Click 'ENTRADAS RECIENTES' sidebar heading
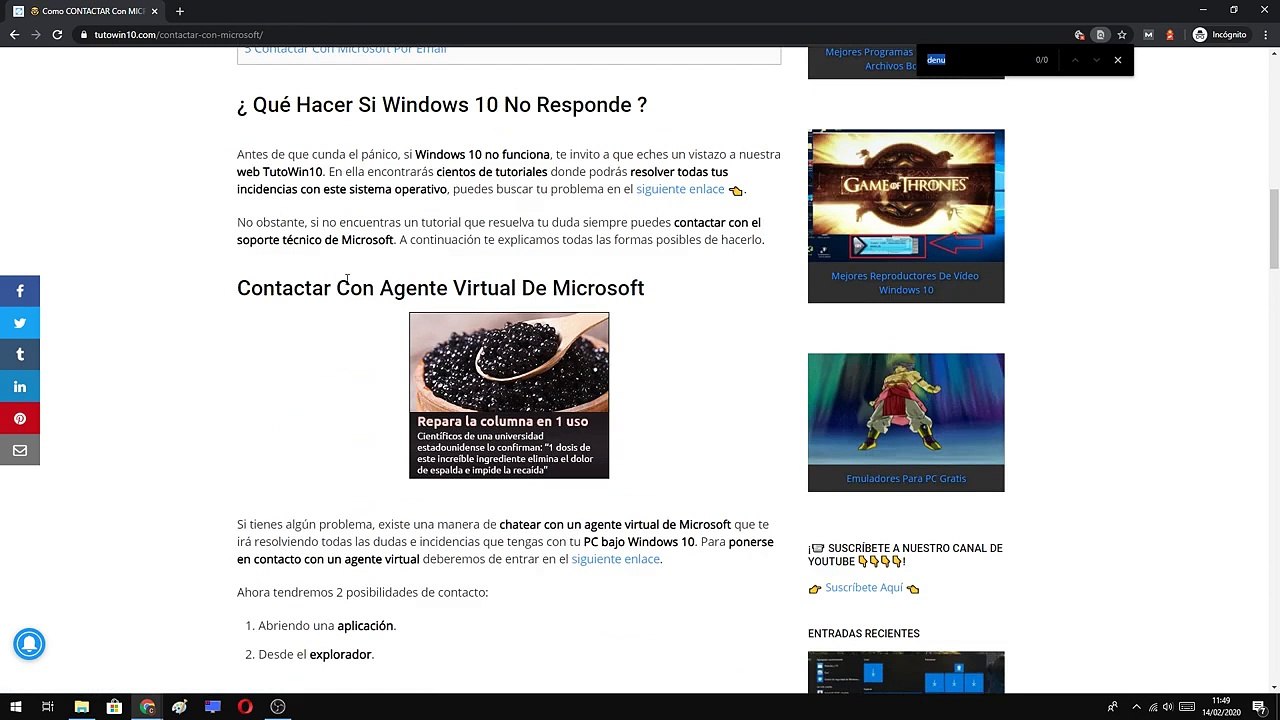Image resolution: width=1280 pixels, height=720 pixels. tap(864, 633)
